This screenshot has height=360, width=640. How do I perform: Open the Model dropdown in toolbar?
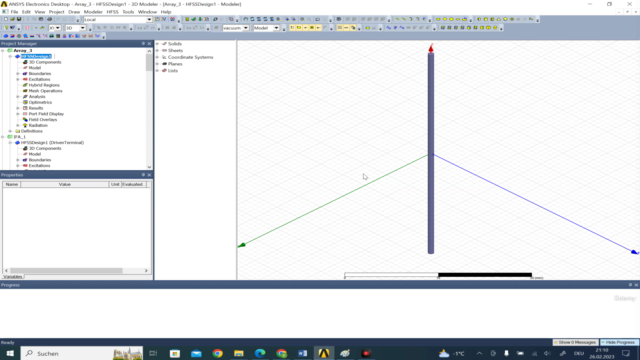276,28
